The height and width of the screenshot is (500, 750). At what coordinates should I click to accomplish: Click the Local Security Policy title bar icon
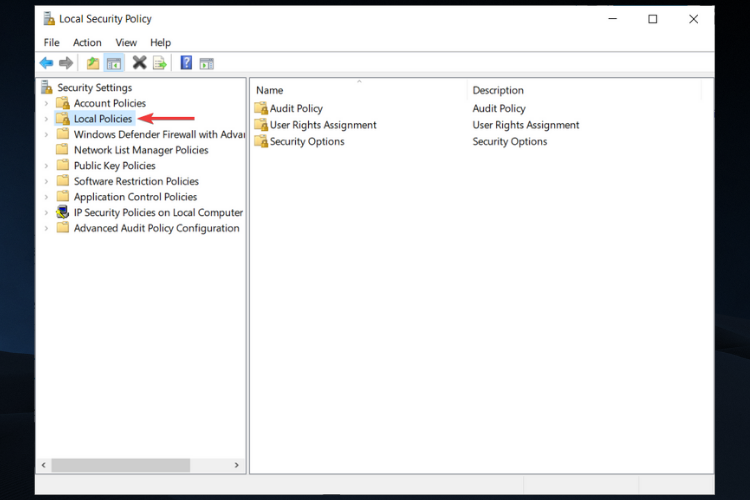(49, 19)
